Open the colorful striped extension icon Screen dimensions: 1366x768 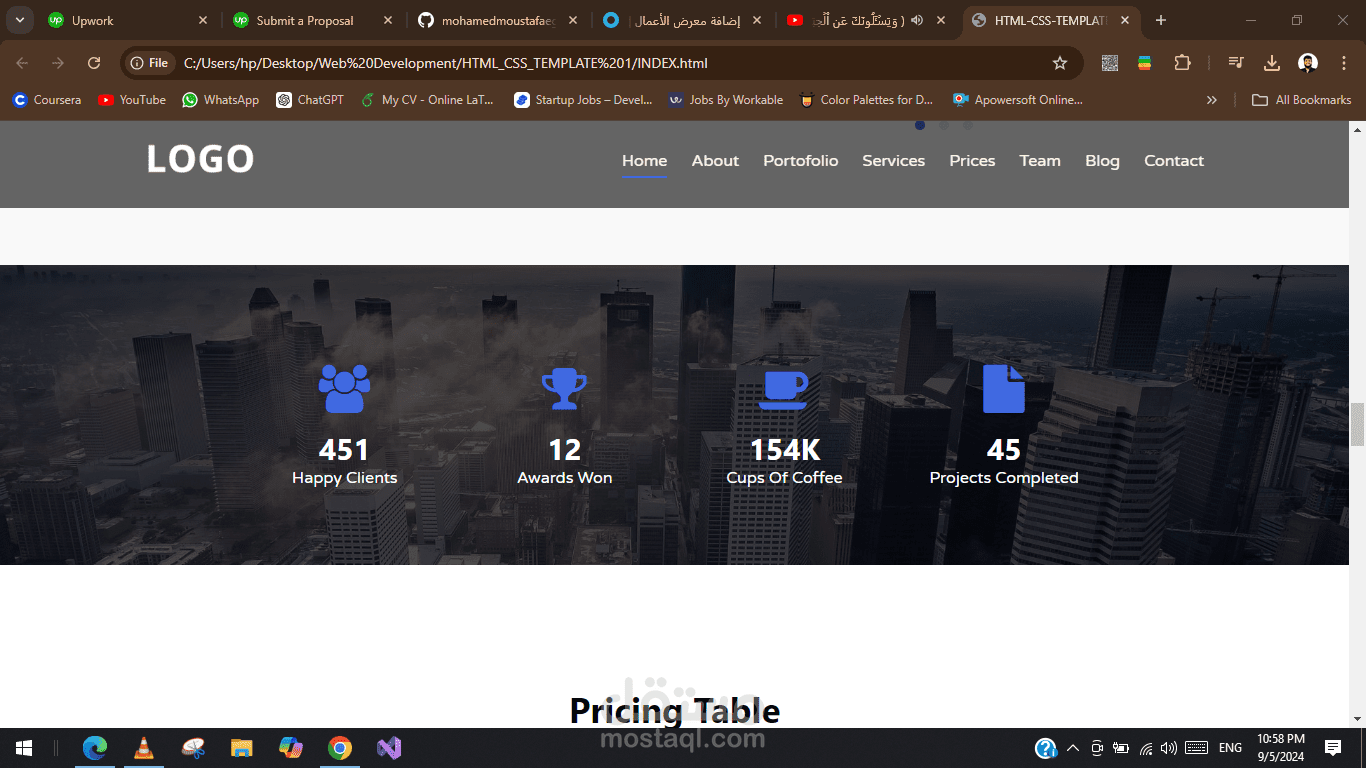click(1144, 63)
